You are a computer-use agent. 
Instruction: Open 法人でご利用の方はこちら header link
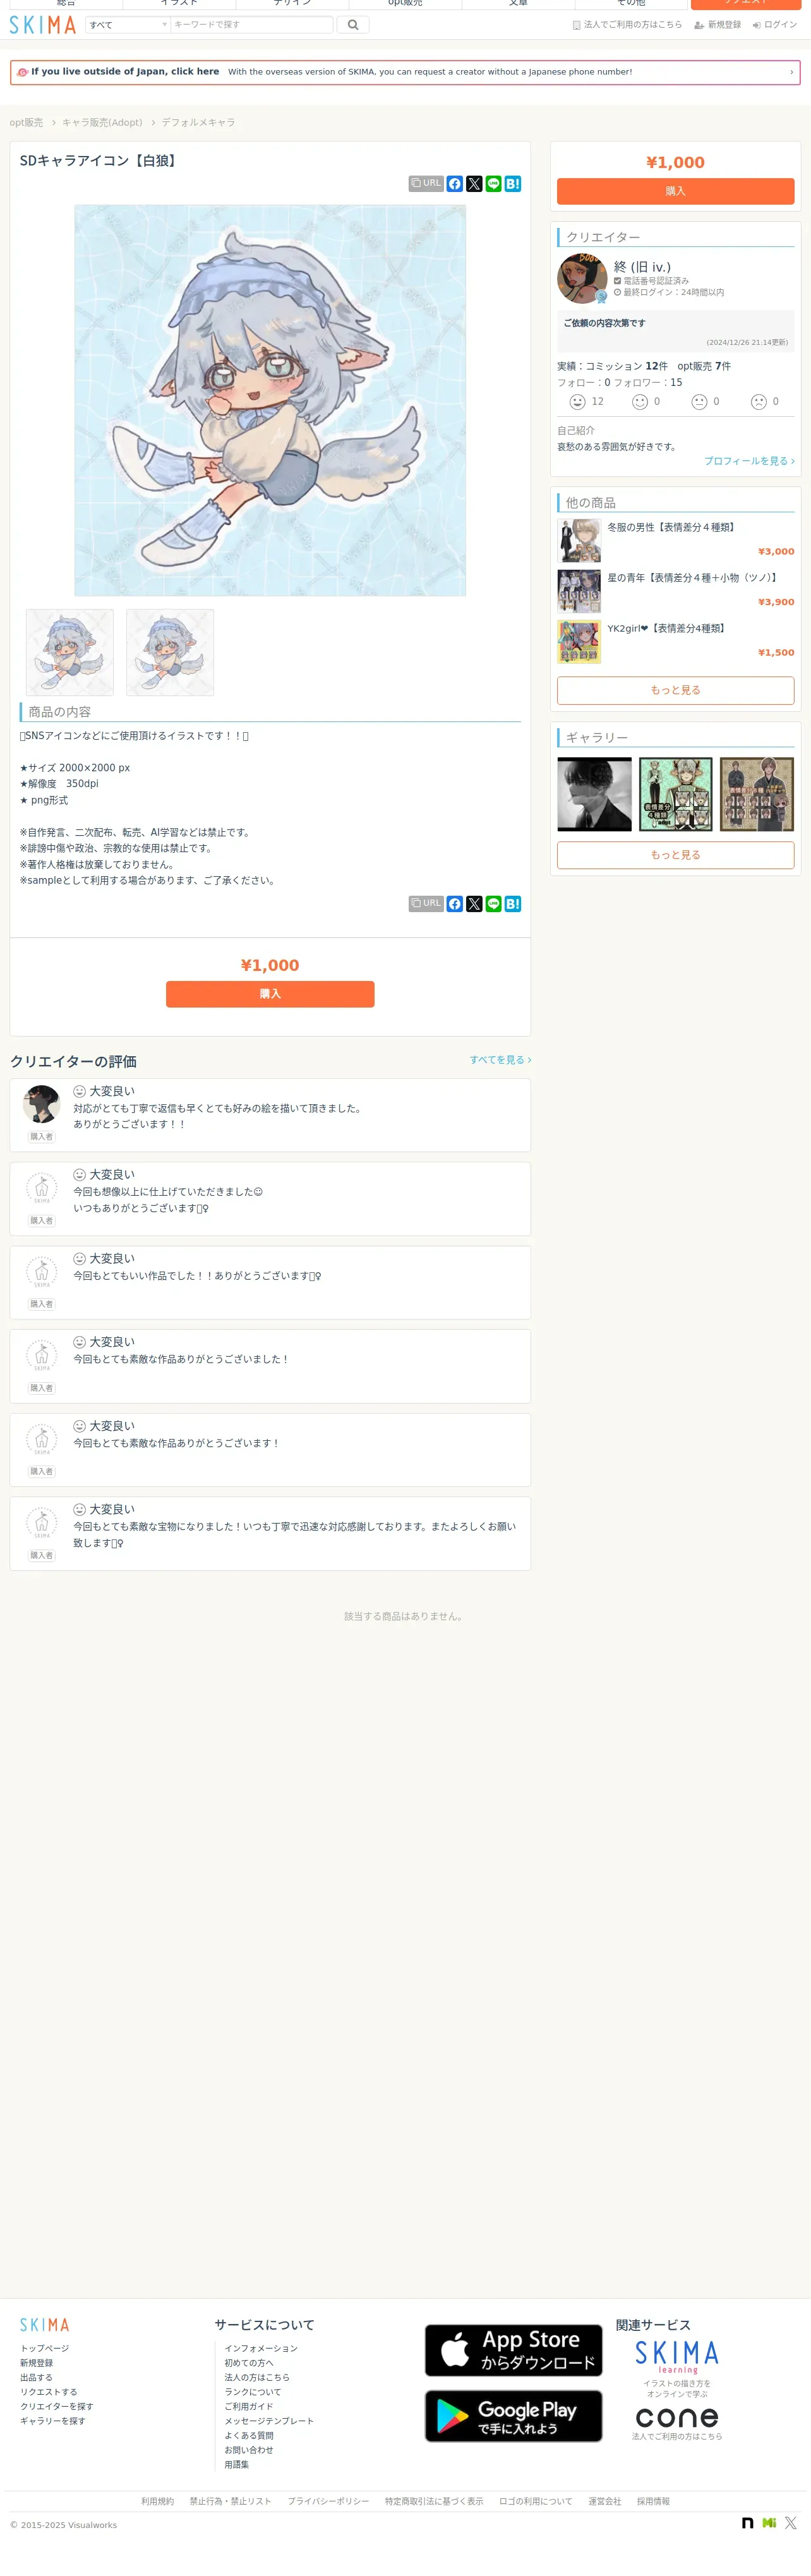(x=627, y=25)
